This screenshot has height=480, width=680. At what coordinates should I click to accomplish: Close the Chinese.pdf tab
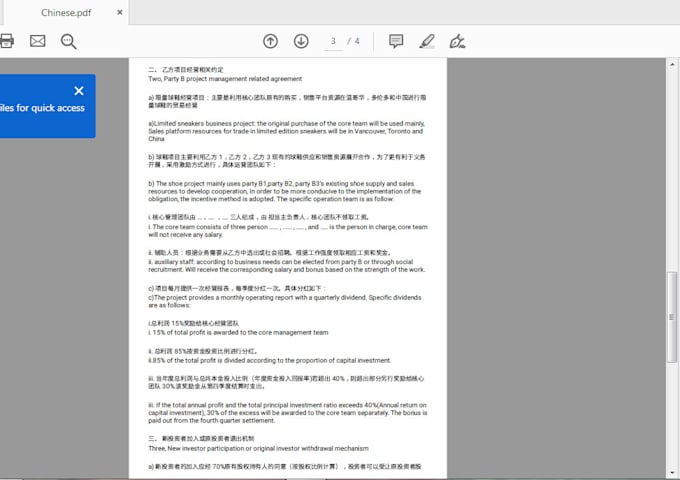pyautogui.click(x=120, y=13)
